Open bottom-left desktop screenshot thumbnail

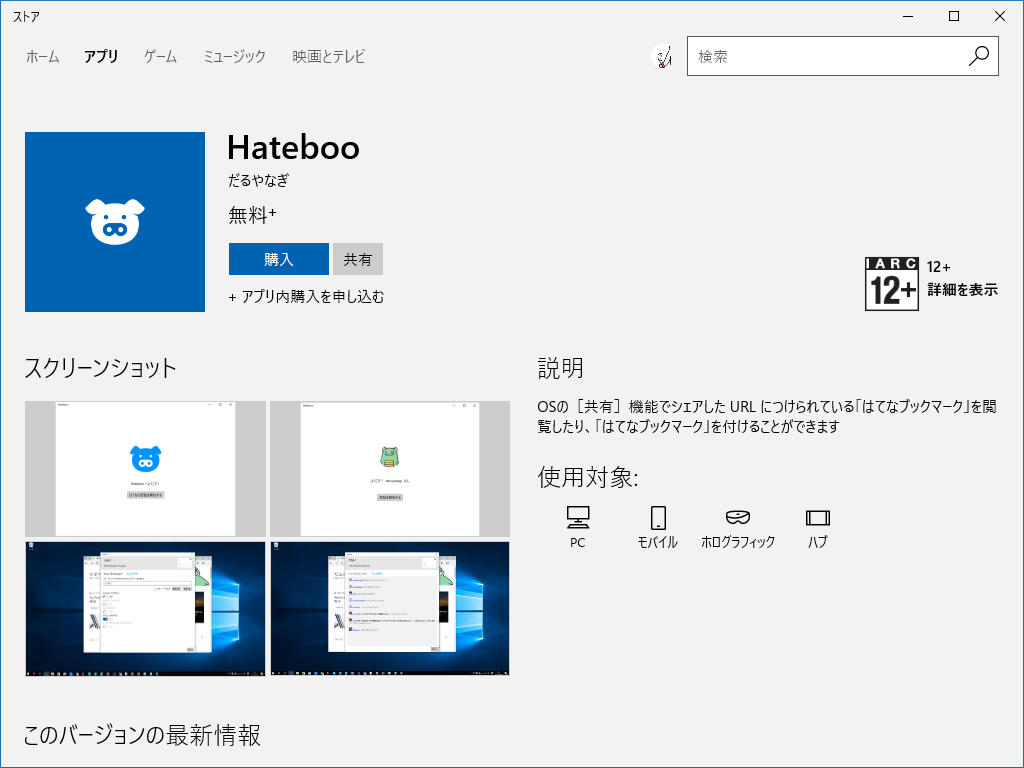tap(145, 608)
